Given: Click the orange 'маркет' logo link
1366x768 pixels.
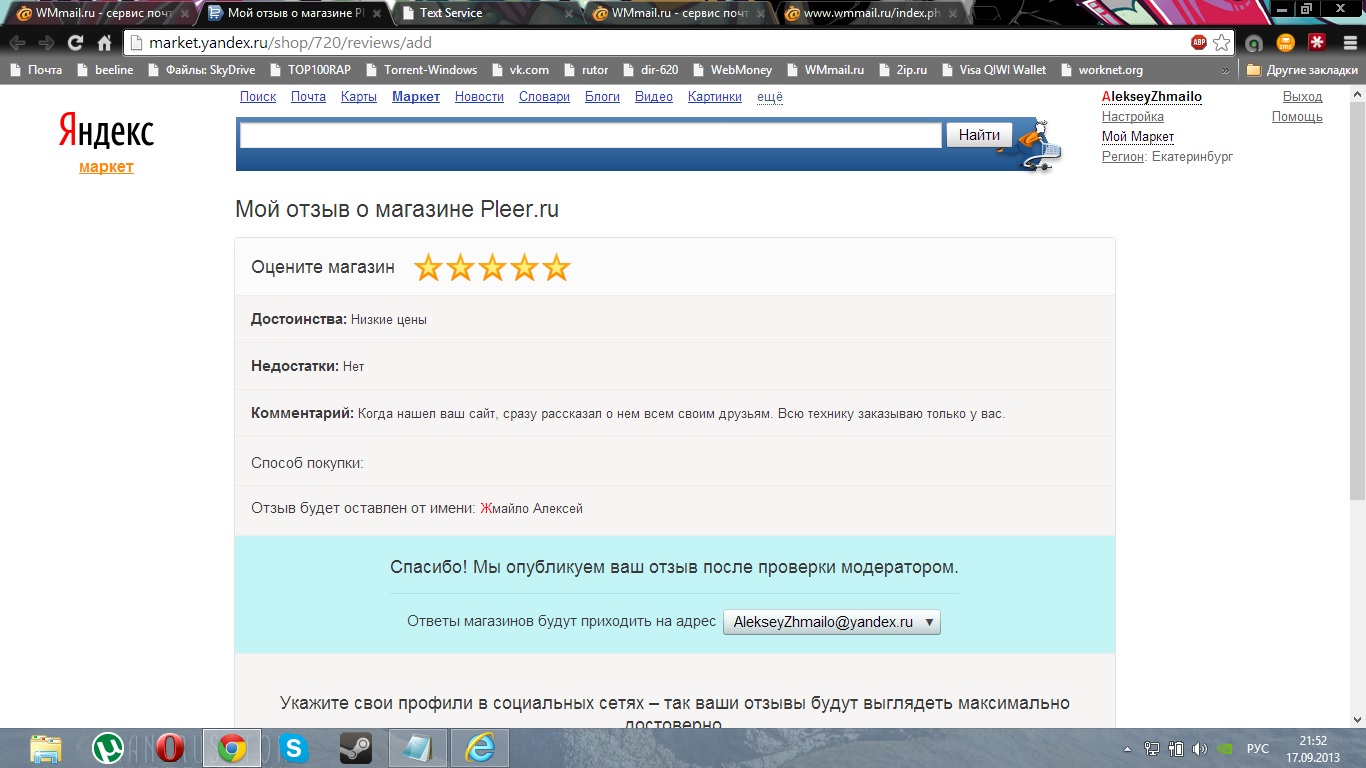Looking at the screenshot, I should 106,167.
